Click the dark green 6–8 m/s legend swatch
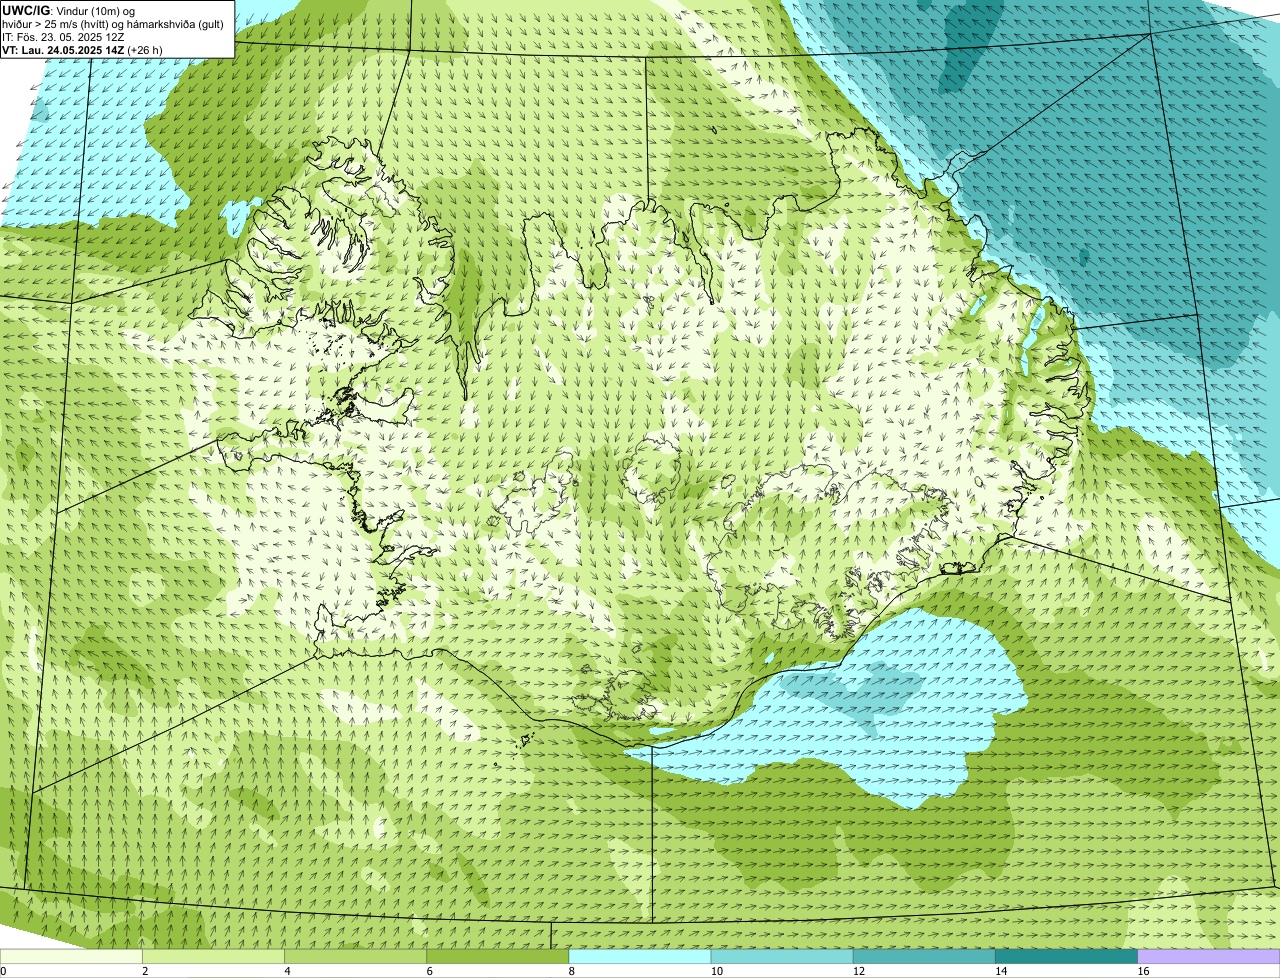1280x978 pixels. pyautogui.click(x=498, y=957)
